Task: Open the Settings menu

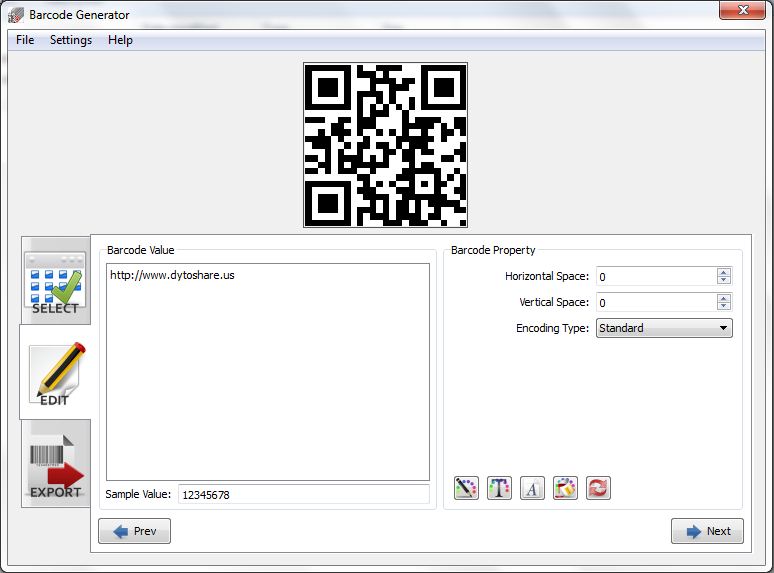Action: coord(71,40)
